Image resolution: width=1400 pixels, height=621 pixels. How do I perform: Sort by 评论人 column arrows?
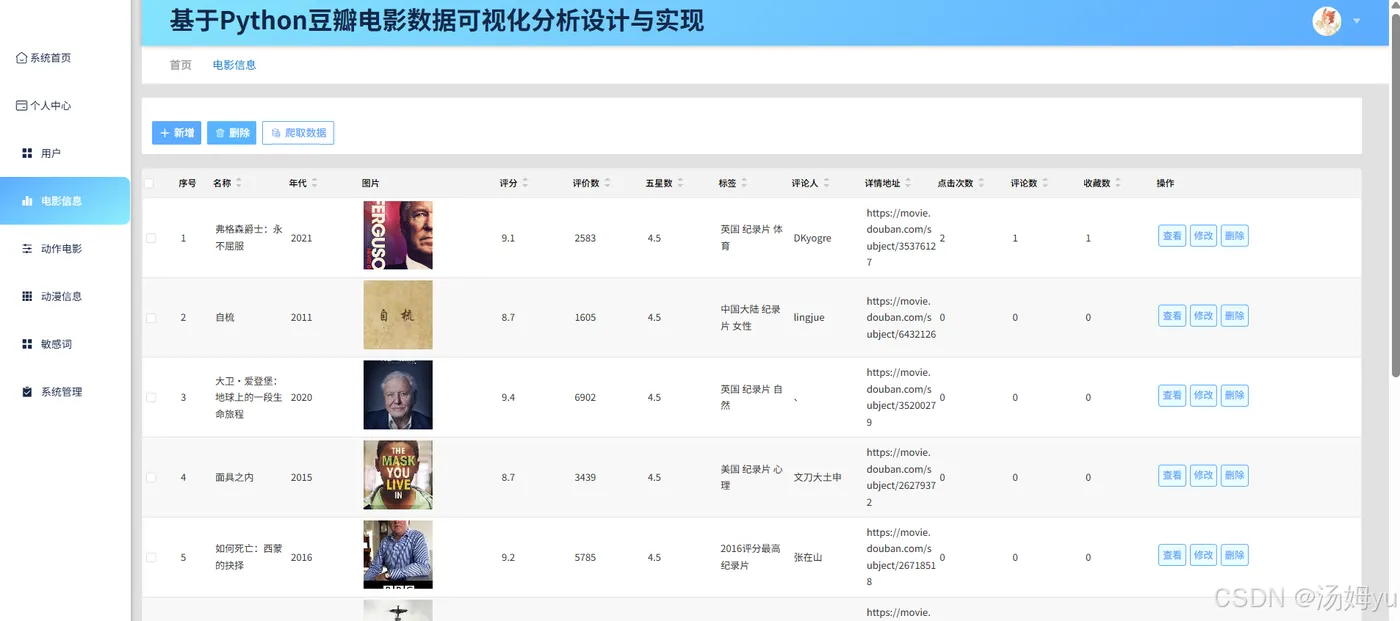pos(826,183)
